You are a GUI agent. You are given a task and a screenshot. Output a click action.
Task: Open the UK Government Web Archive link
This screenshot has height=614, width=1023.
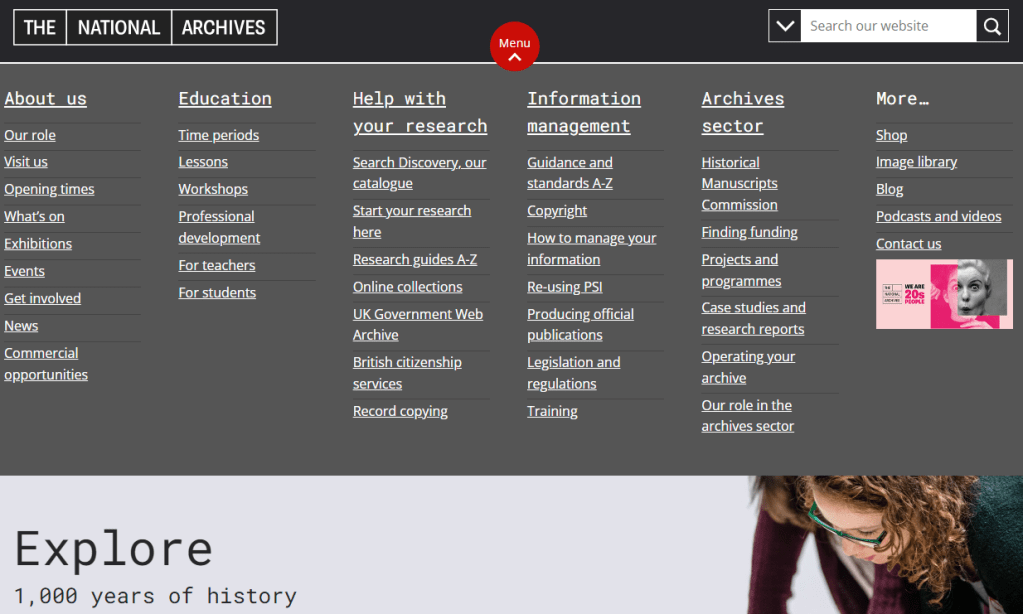pos(417,324)
